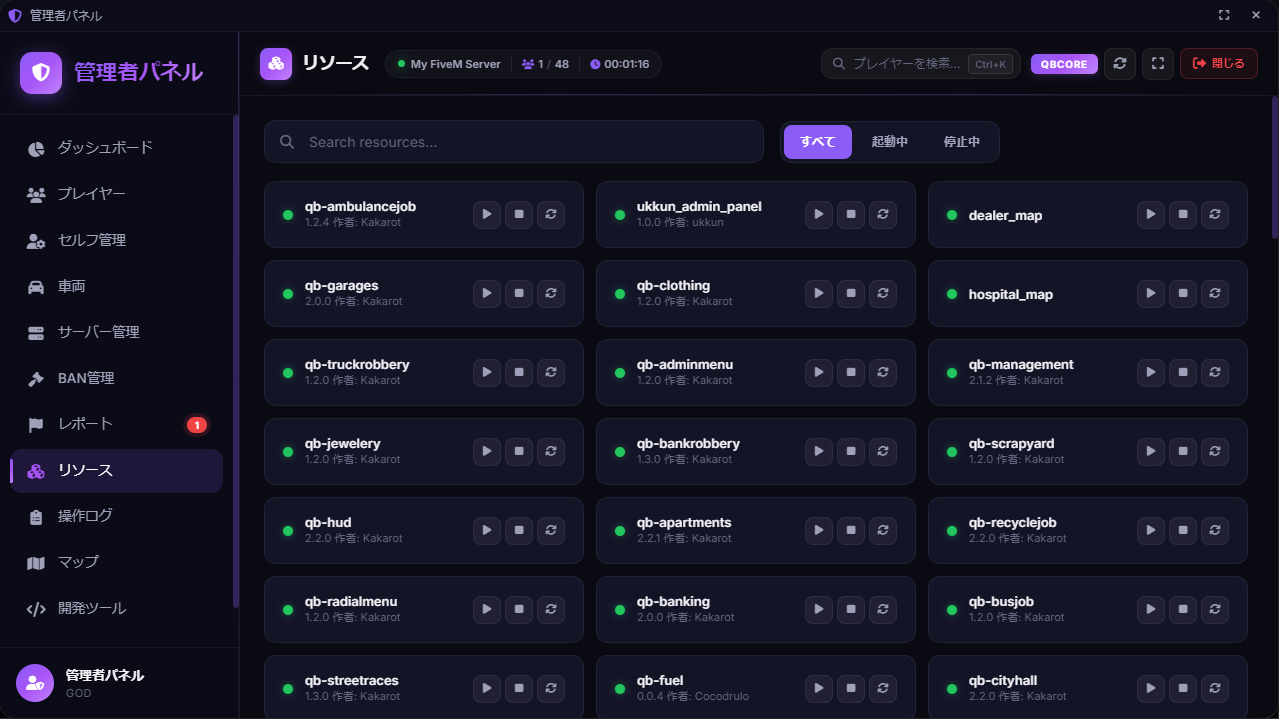Stop the qb-jewelery resource
1279x719 pixels.
[x=519, y=451]
